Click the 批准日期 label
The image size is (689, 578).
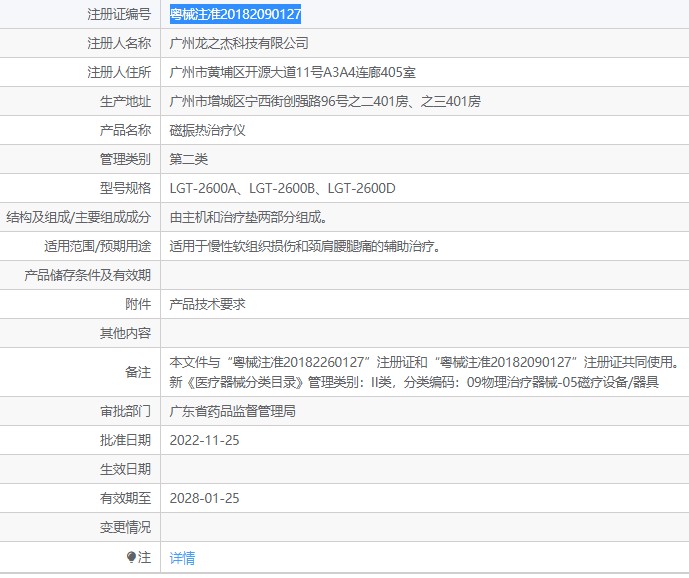(125, 440)
